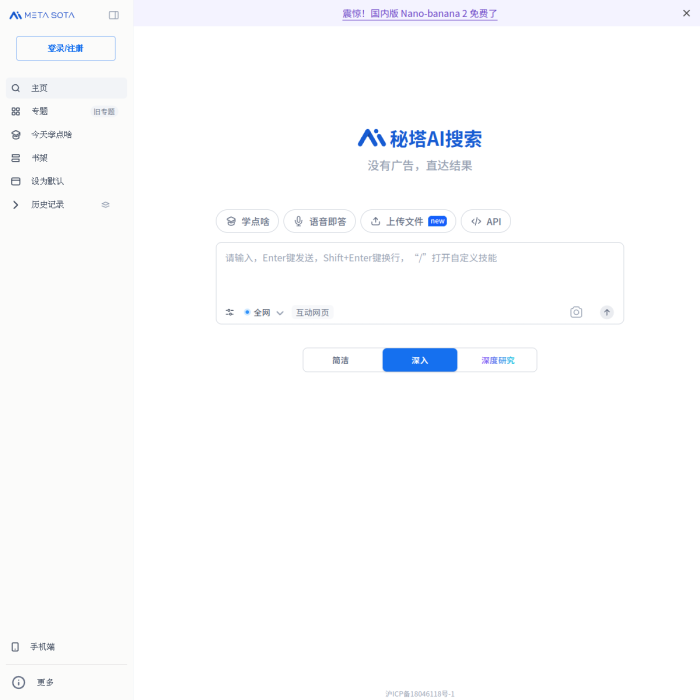Click the layers icon beside 历史记录

tap(105, 204)
